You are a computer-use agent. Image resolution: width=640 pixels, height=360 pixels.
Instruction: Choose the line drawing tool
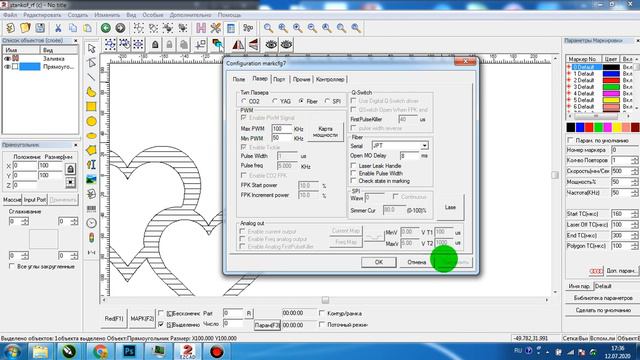click(x=91, y=77)
